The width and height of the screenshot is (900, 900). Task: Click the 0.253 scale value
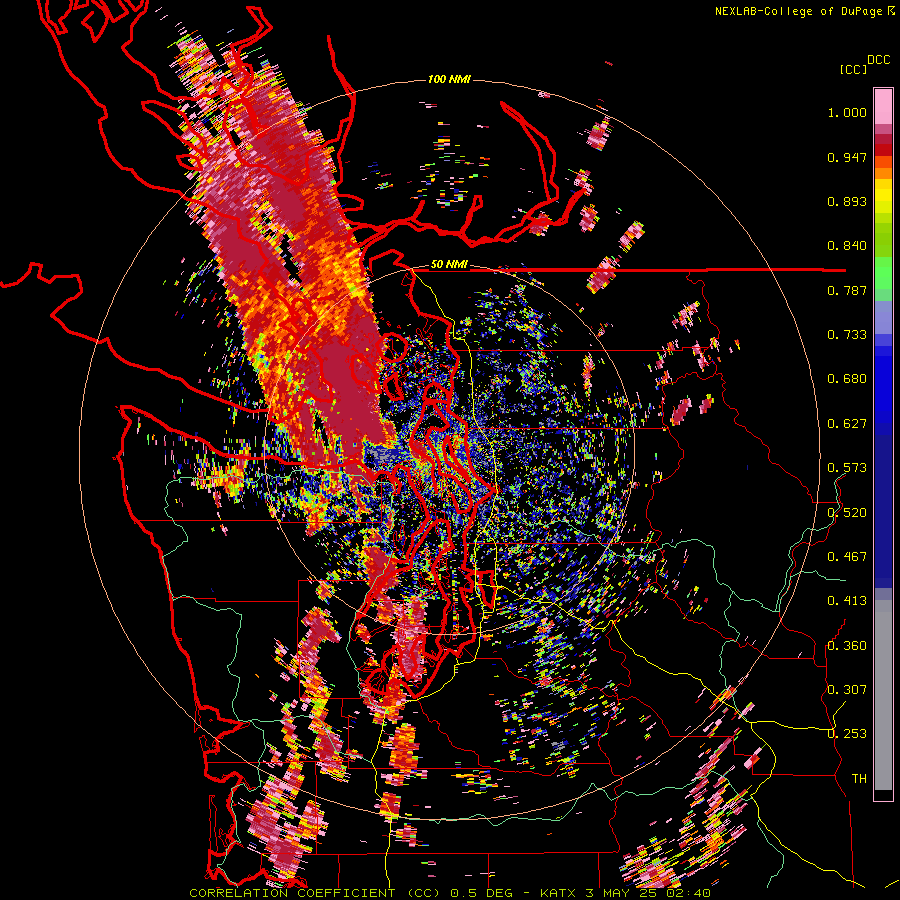(847, 734)
